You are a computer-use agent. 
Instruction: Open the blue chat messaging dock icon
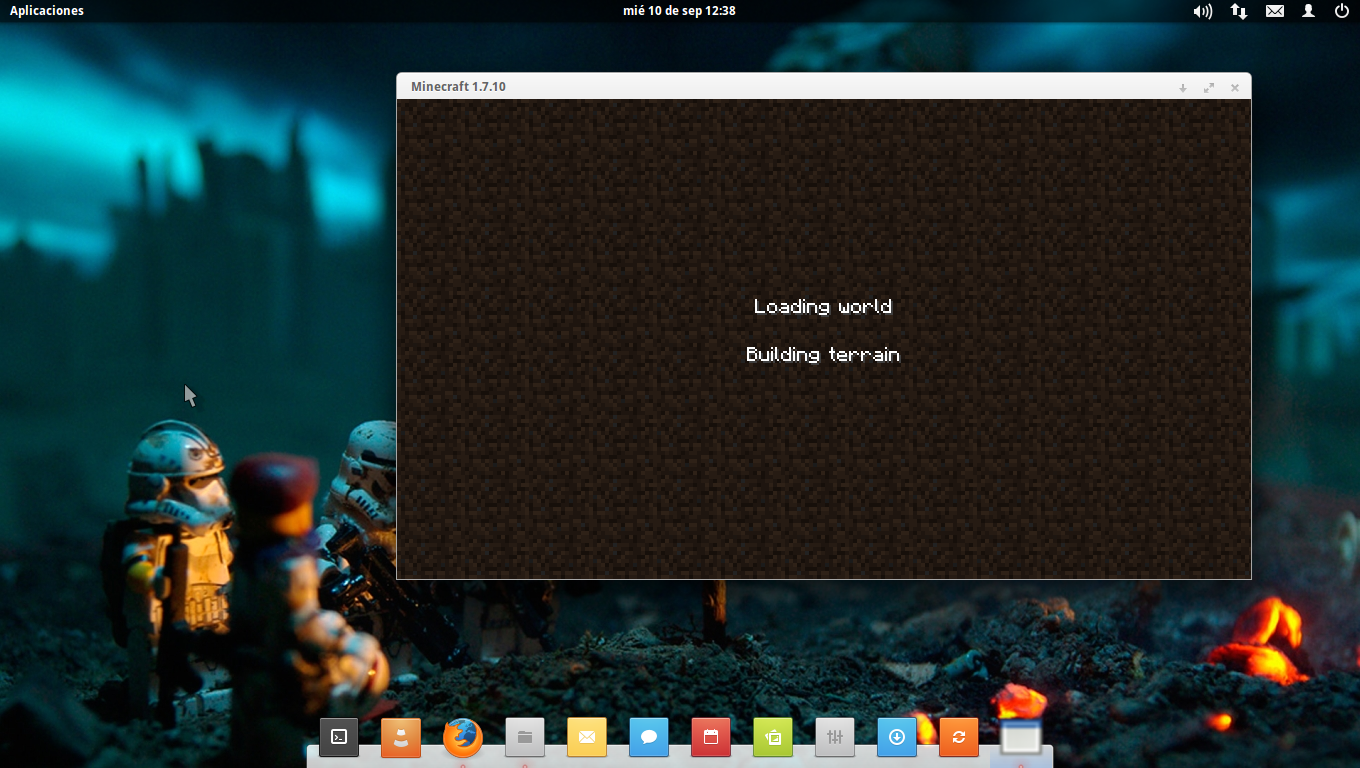pyautogui.click(x=649, y=737)
